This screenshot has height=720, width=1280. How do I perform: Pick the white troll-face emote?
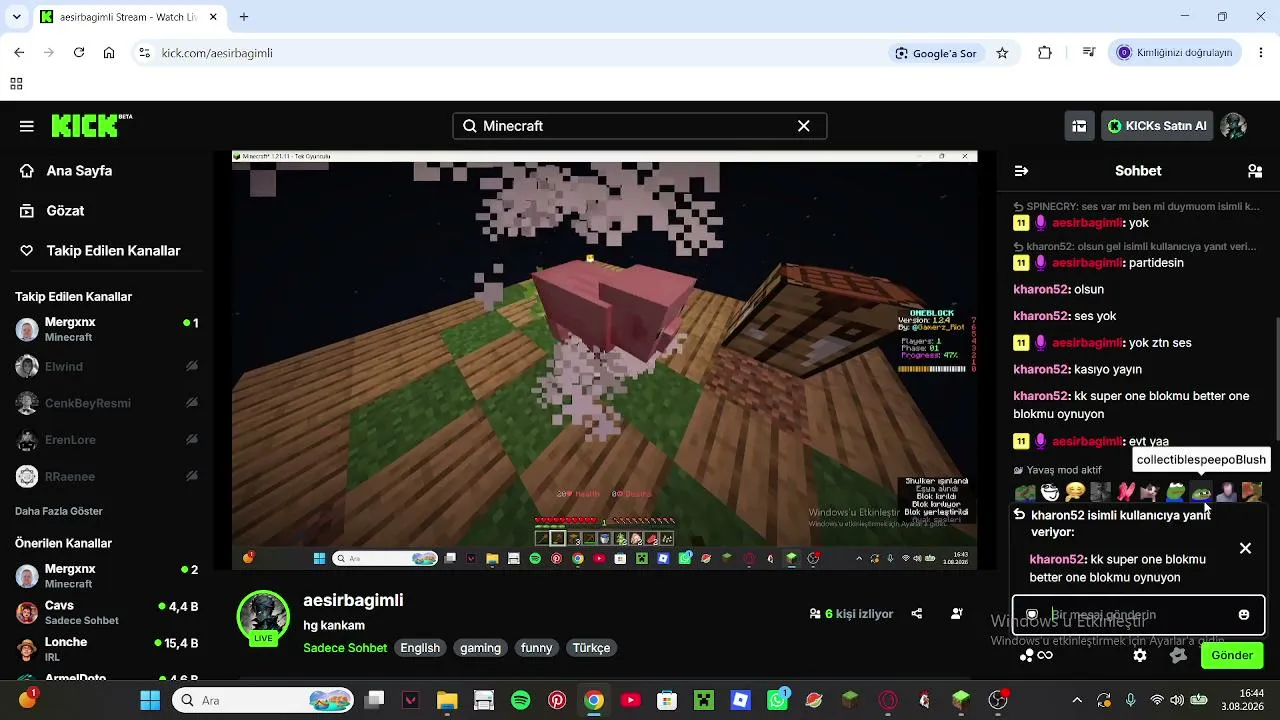[x=1050, y=492]
